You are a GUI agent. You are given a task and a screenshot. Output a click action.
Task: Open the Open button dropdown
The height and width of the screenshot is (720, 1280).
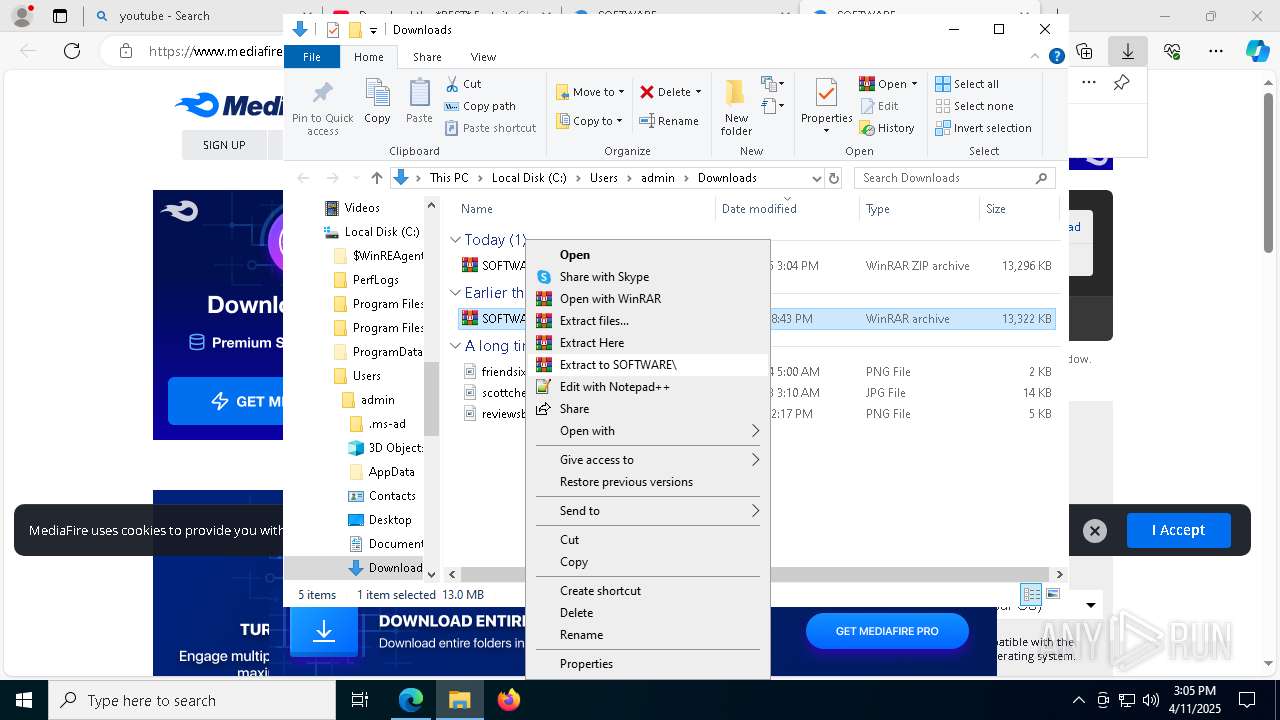point(914,84)
